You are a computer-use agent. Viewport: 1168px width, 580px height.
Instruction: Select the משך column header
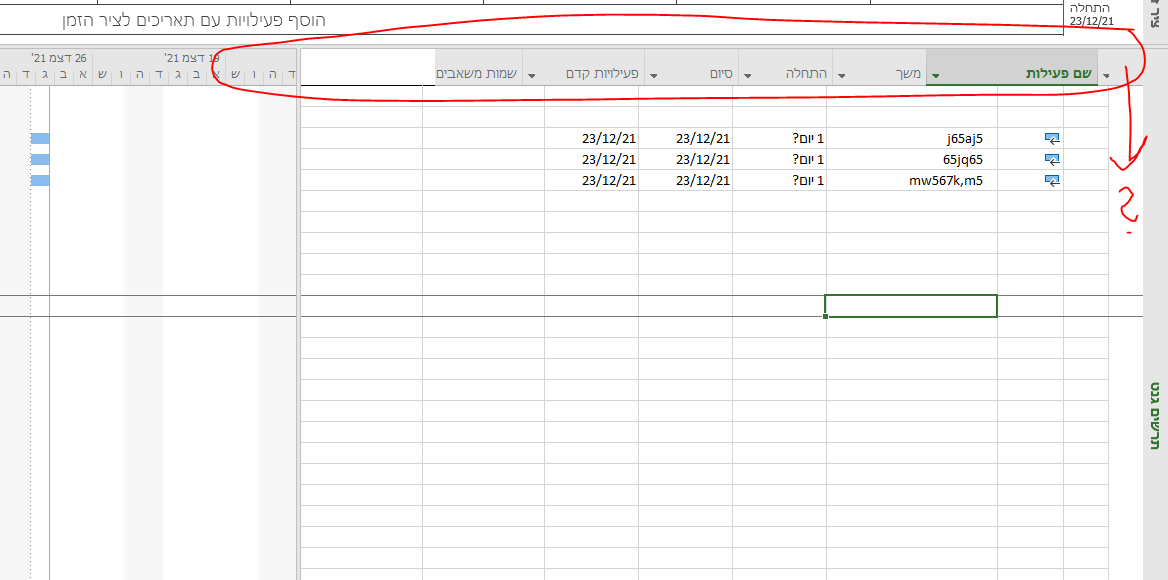(879, 67)
